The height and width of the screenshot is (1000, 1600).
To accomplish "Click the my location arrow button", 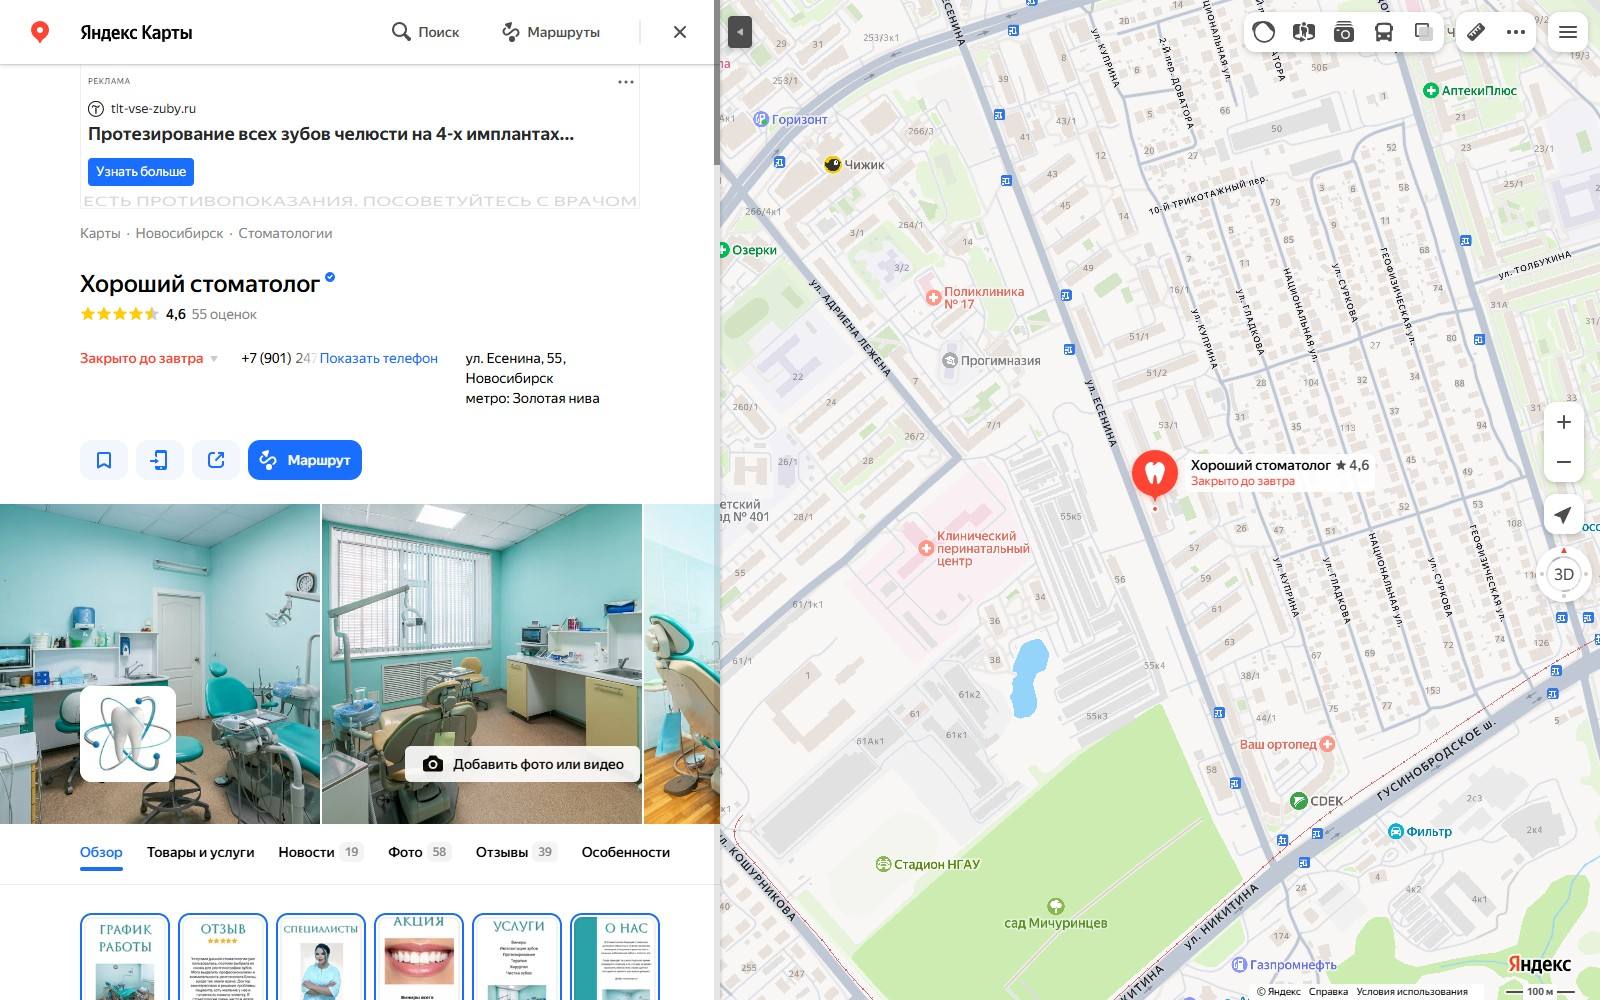I will (1564, 515).
